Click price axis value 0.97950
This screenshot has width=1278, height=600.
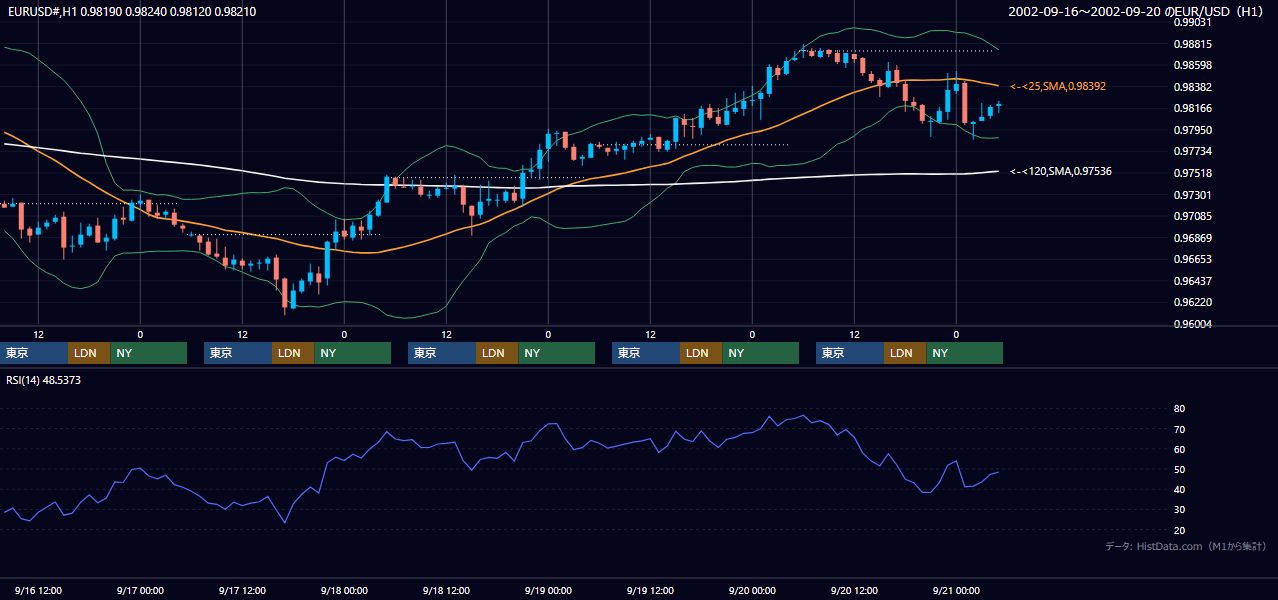pos(1193,130)
